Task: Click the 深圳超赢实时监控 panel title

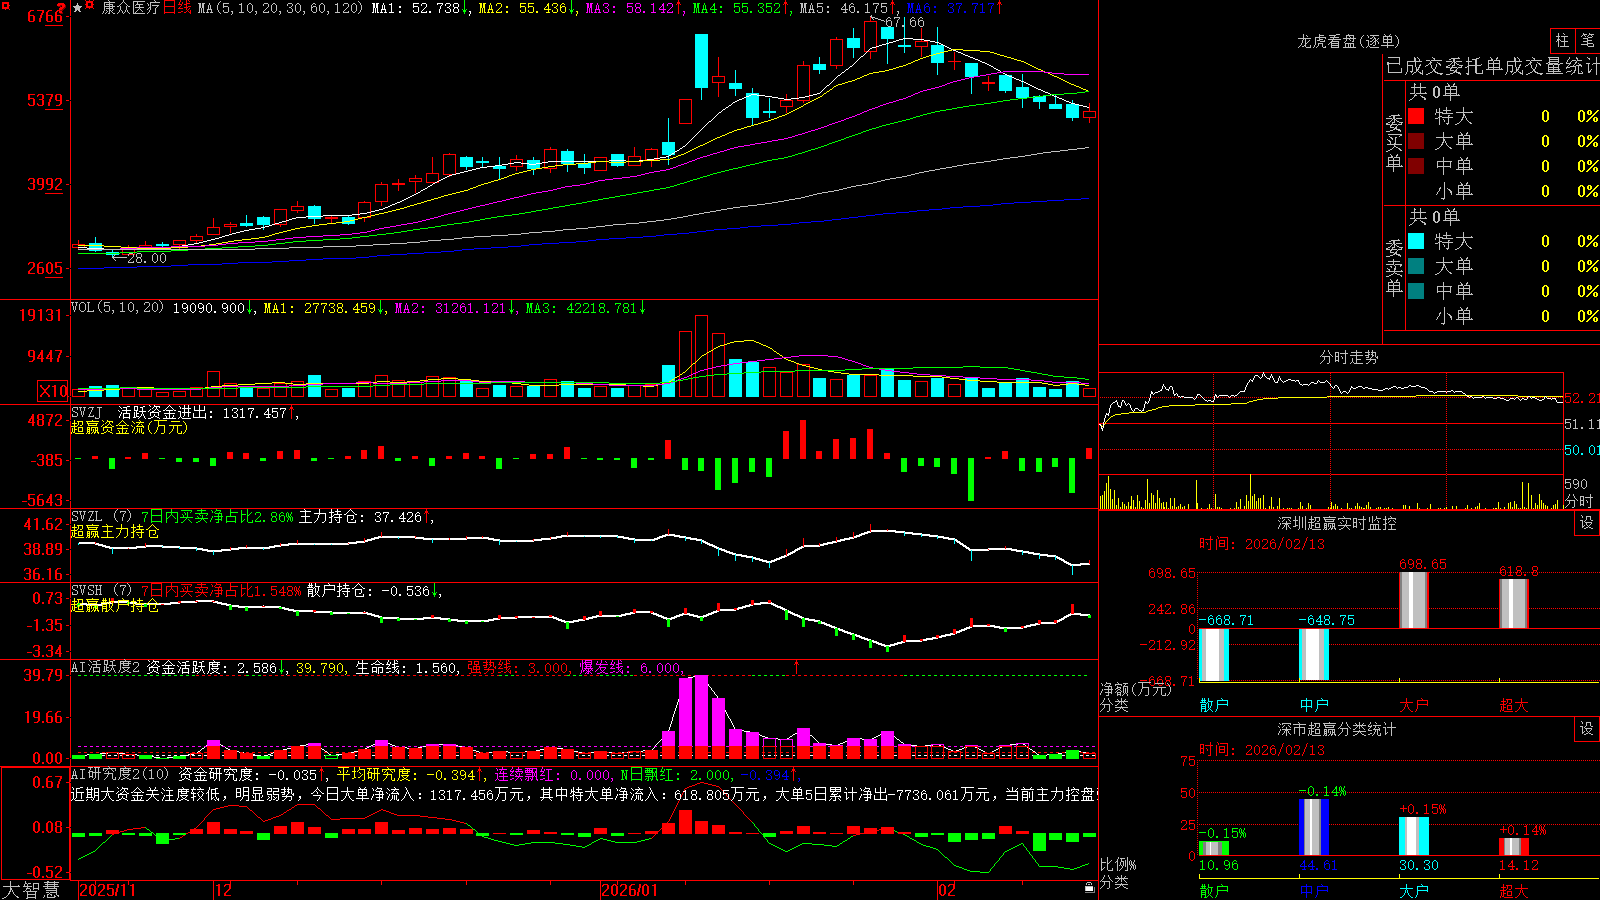Action: (x=1337, y=523)
